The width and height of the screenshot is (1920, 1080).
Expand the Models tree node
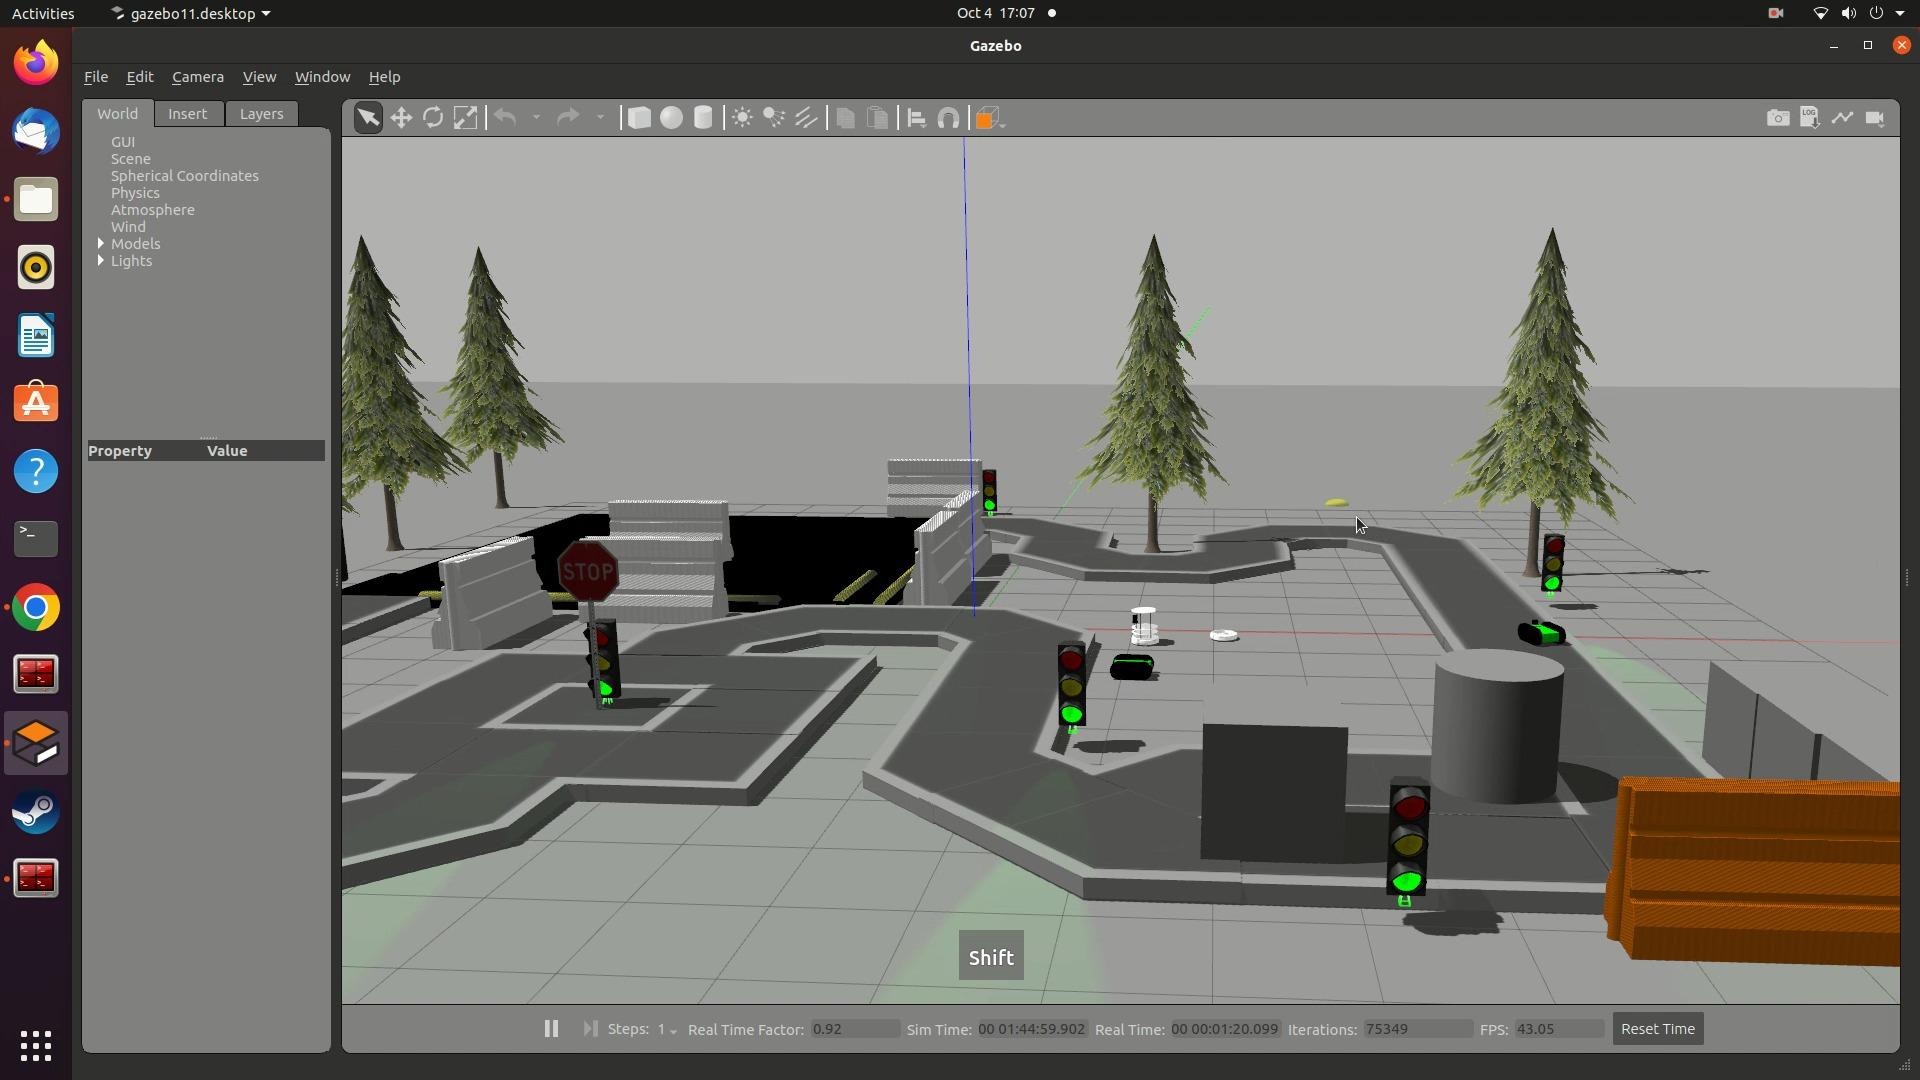click(101, 244)
